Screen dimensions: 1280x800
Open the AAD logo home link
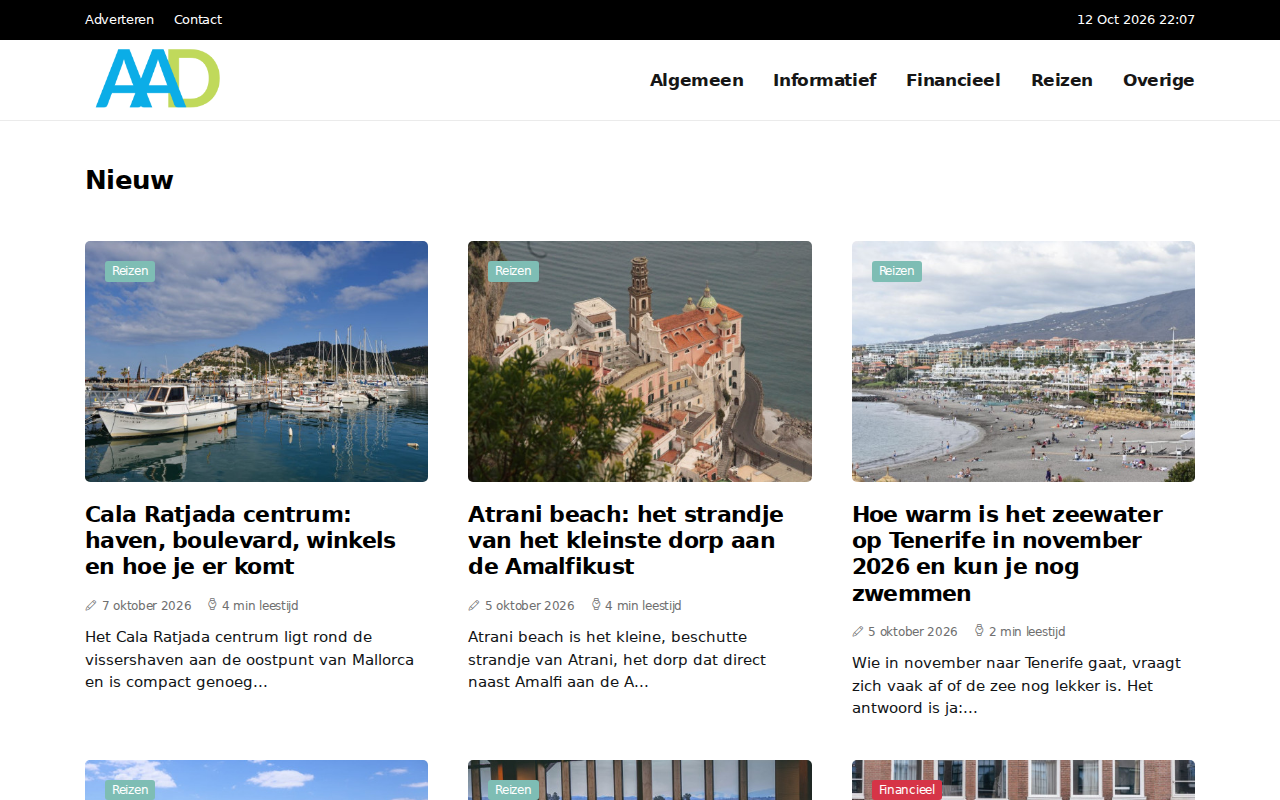[x=158, y=78]
